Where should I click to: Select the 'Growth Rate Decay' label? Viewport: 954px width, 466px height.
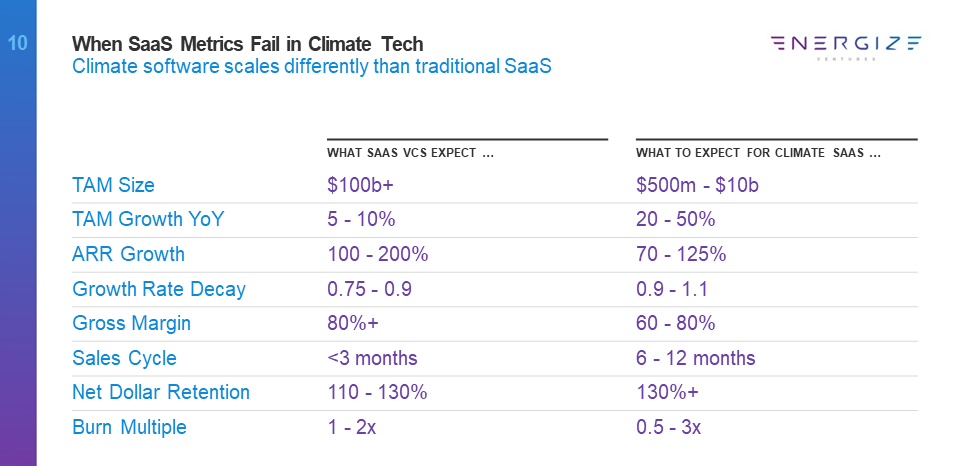pyautogui.click(x=159, y=290)
